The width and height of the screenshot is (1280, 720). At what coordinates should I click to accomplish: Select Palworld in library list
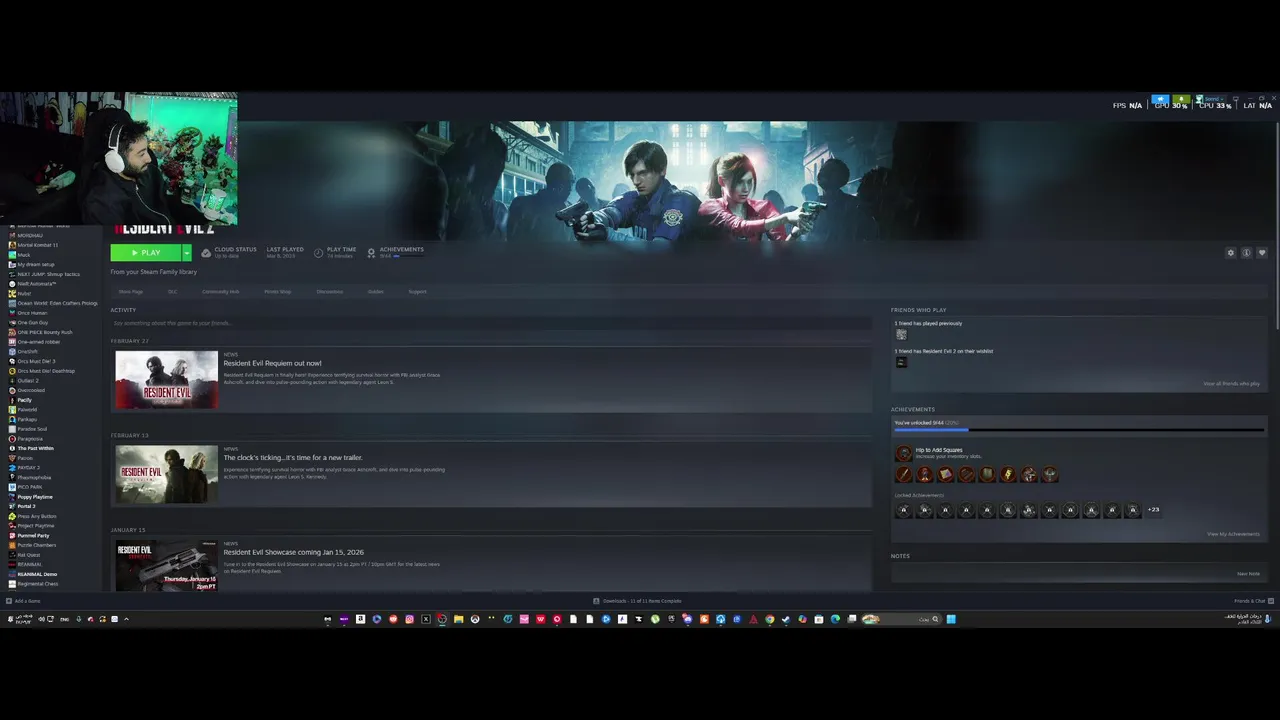(27, 410)
